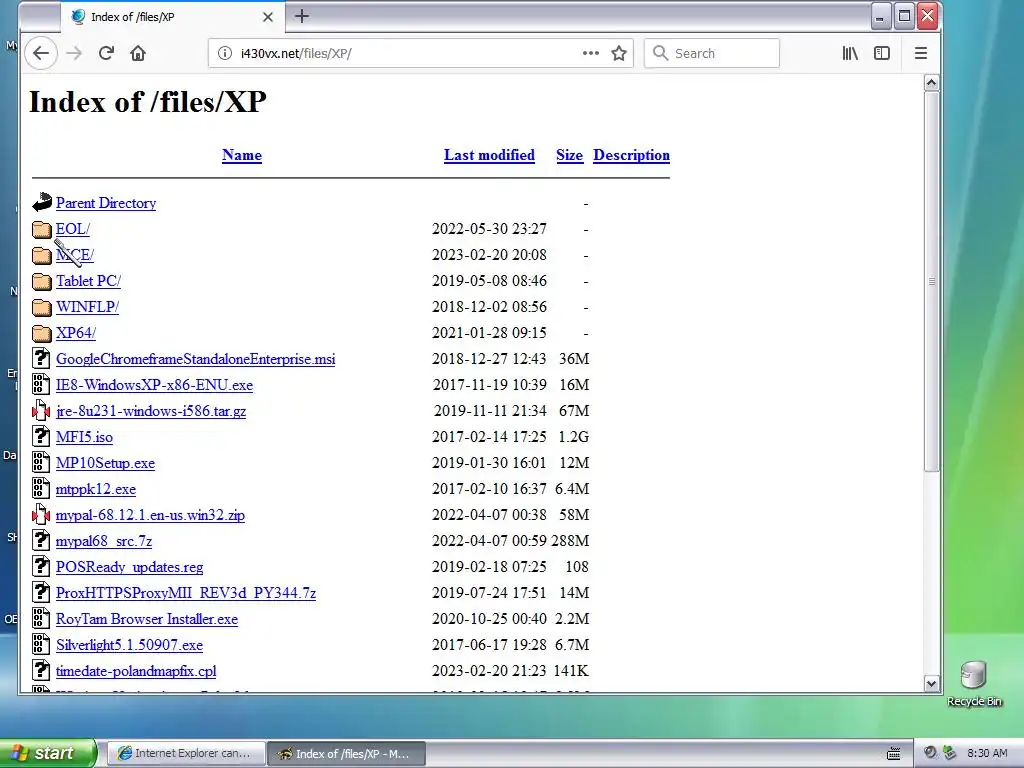Open the hamburger application menu
The height and width of the screenshot is (768, 1024).
pos(921,54)
